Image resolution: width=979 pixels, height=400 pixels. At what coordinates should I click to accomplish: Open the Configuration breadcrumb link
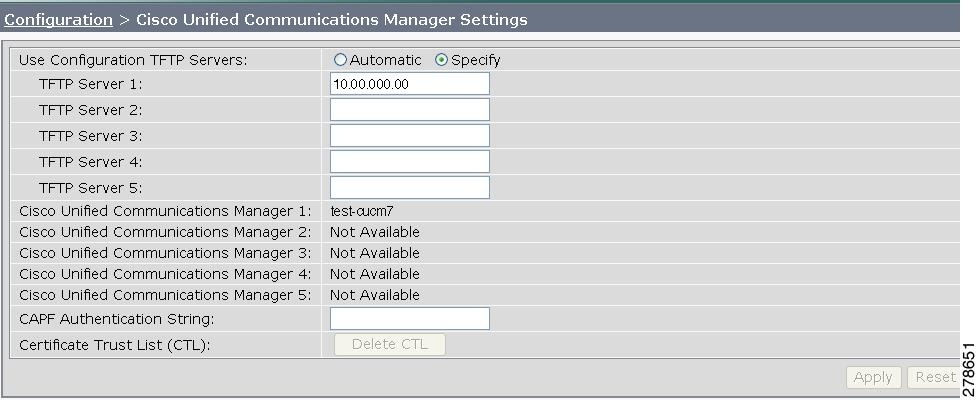[x=58, y=20]
